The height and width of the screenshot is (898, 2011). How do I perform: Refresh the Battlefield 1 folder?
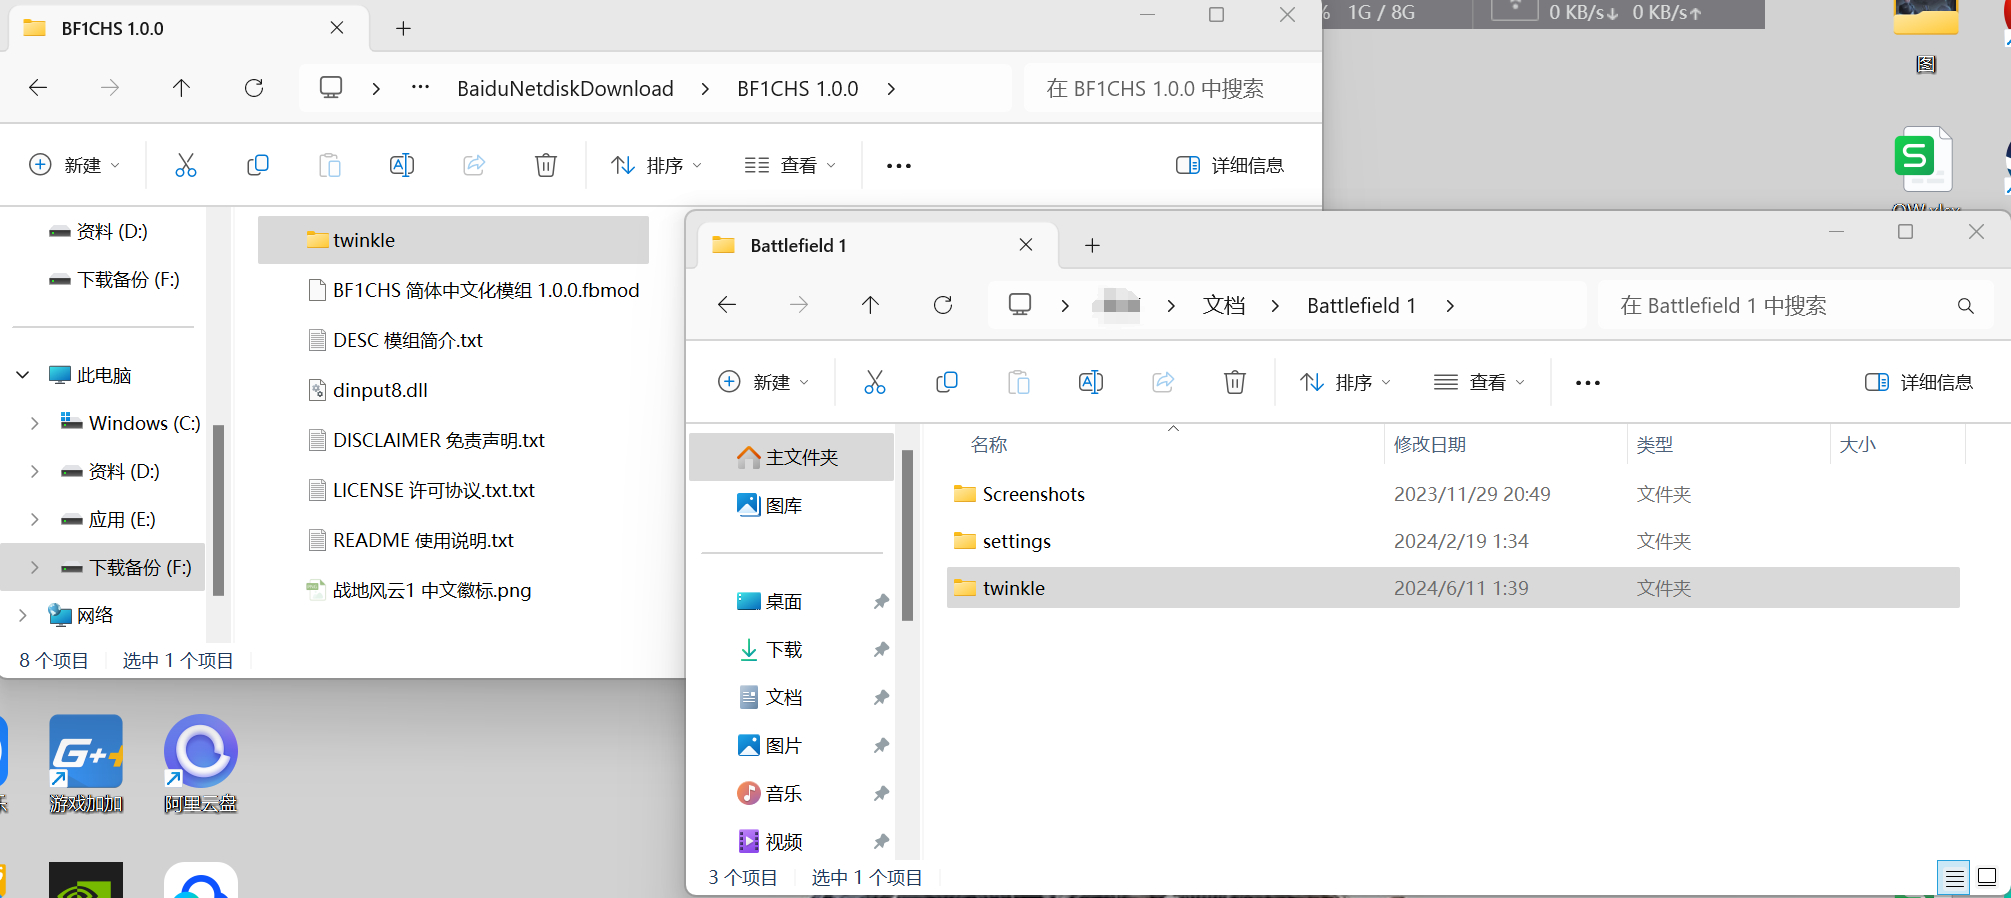[x=943, y=305]
